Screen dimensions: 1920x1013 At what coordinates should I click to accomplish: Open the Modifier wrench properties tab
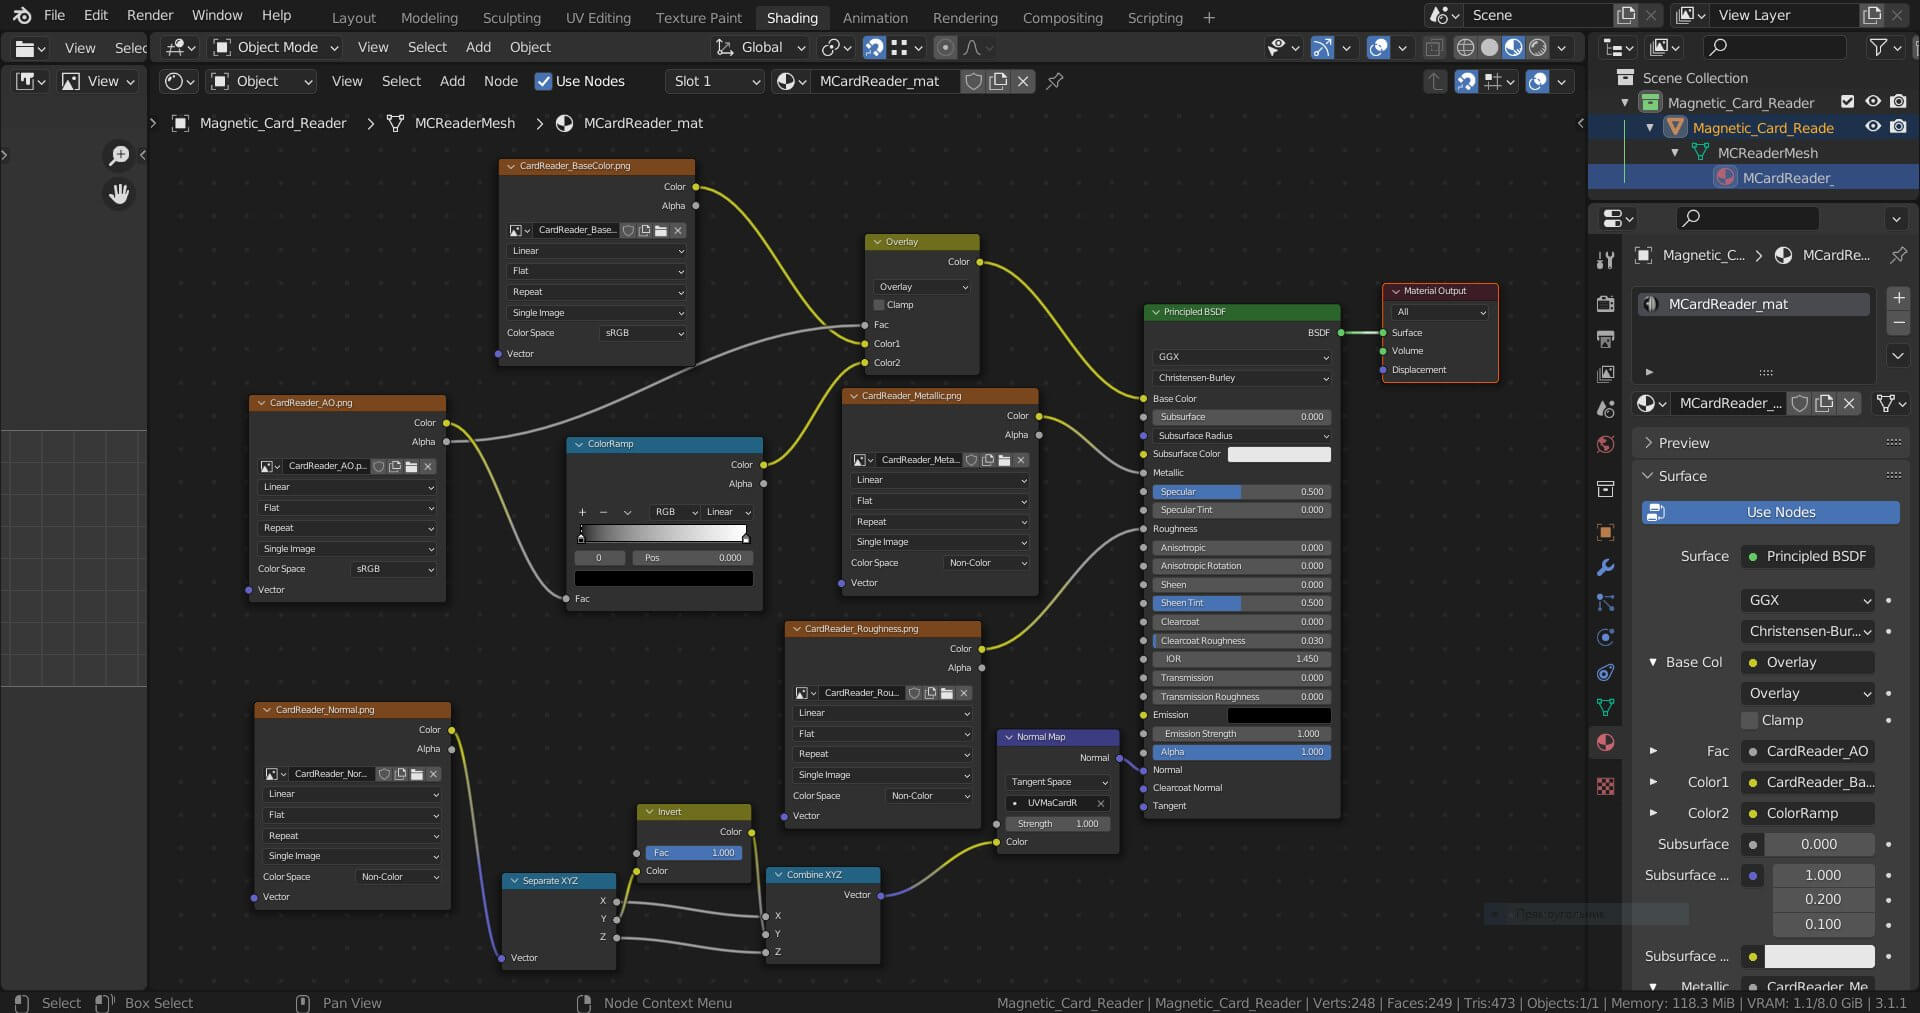1605,567
